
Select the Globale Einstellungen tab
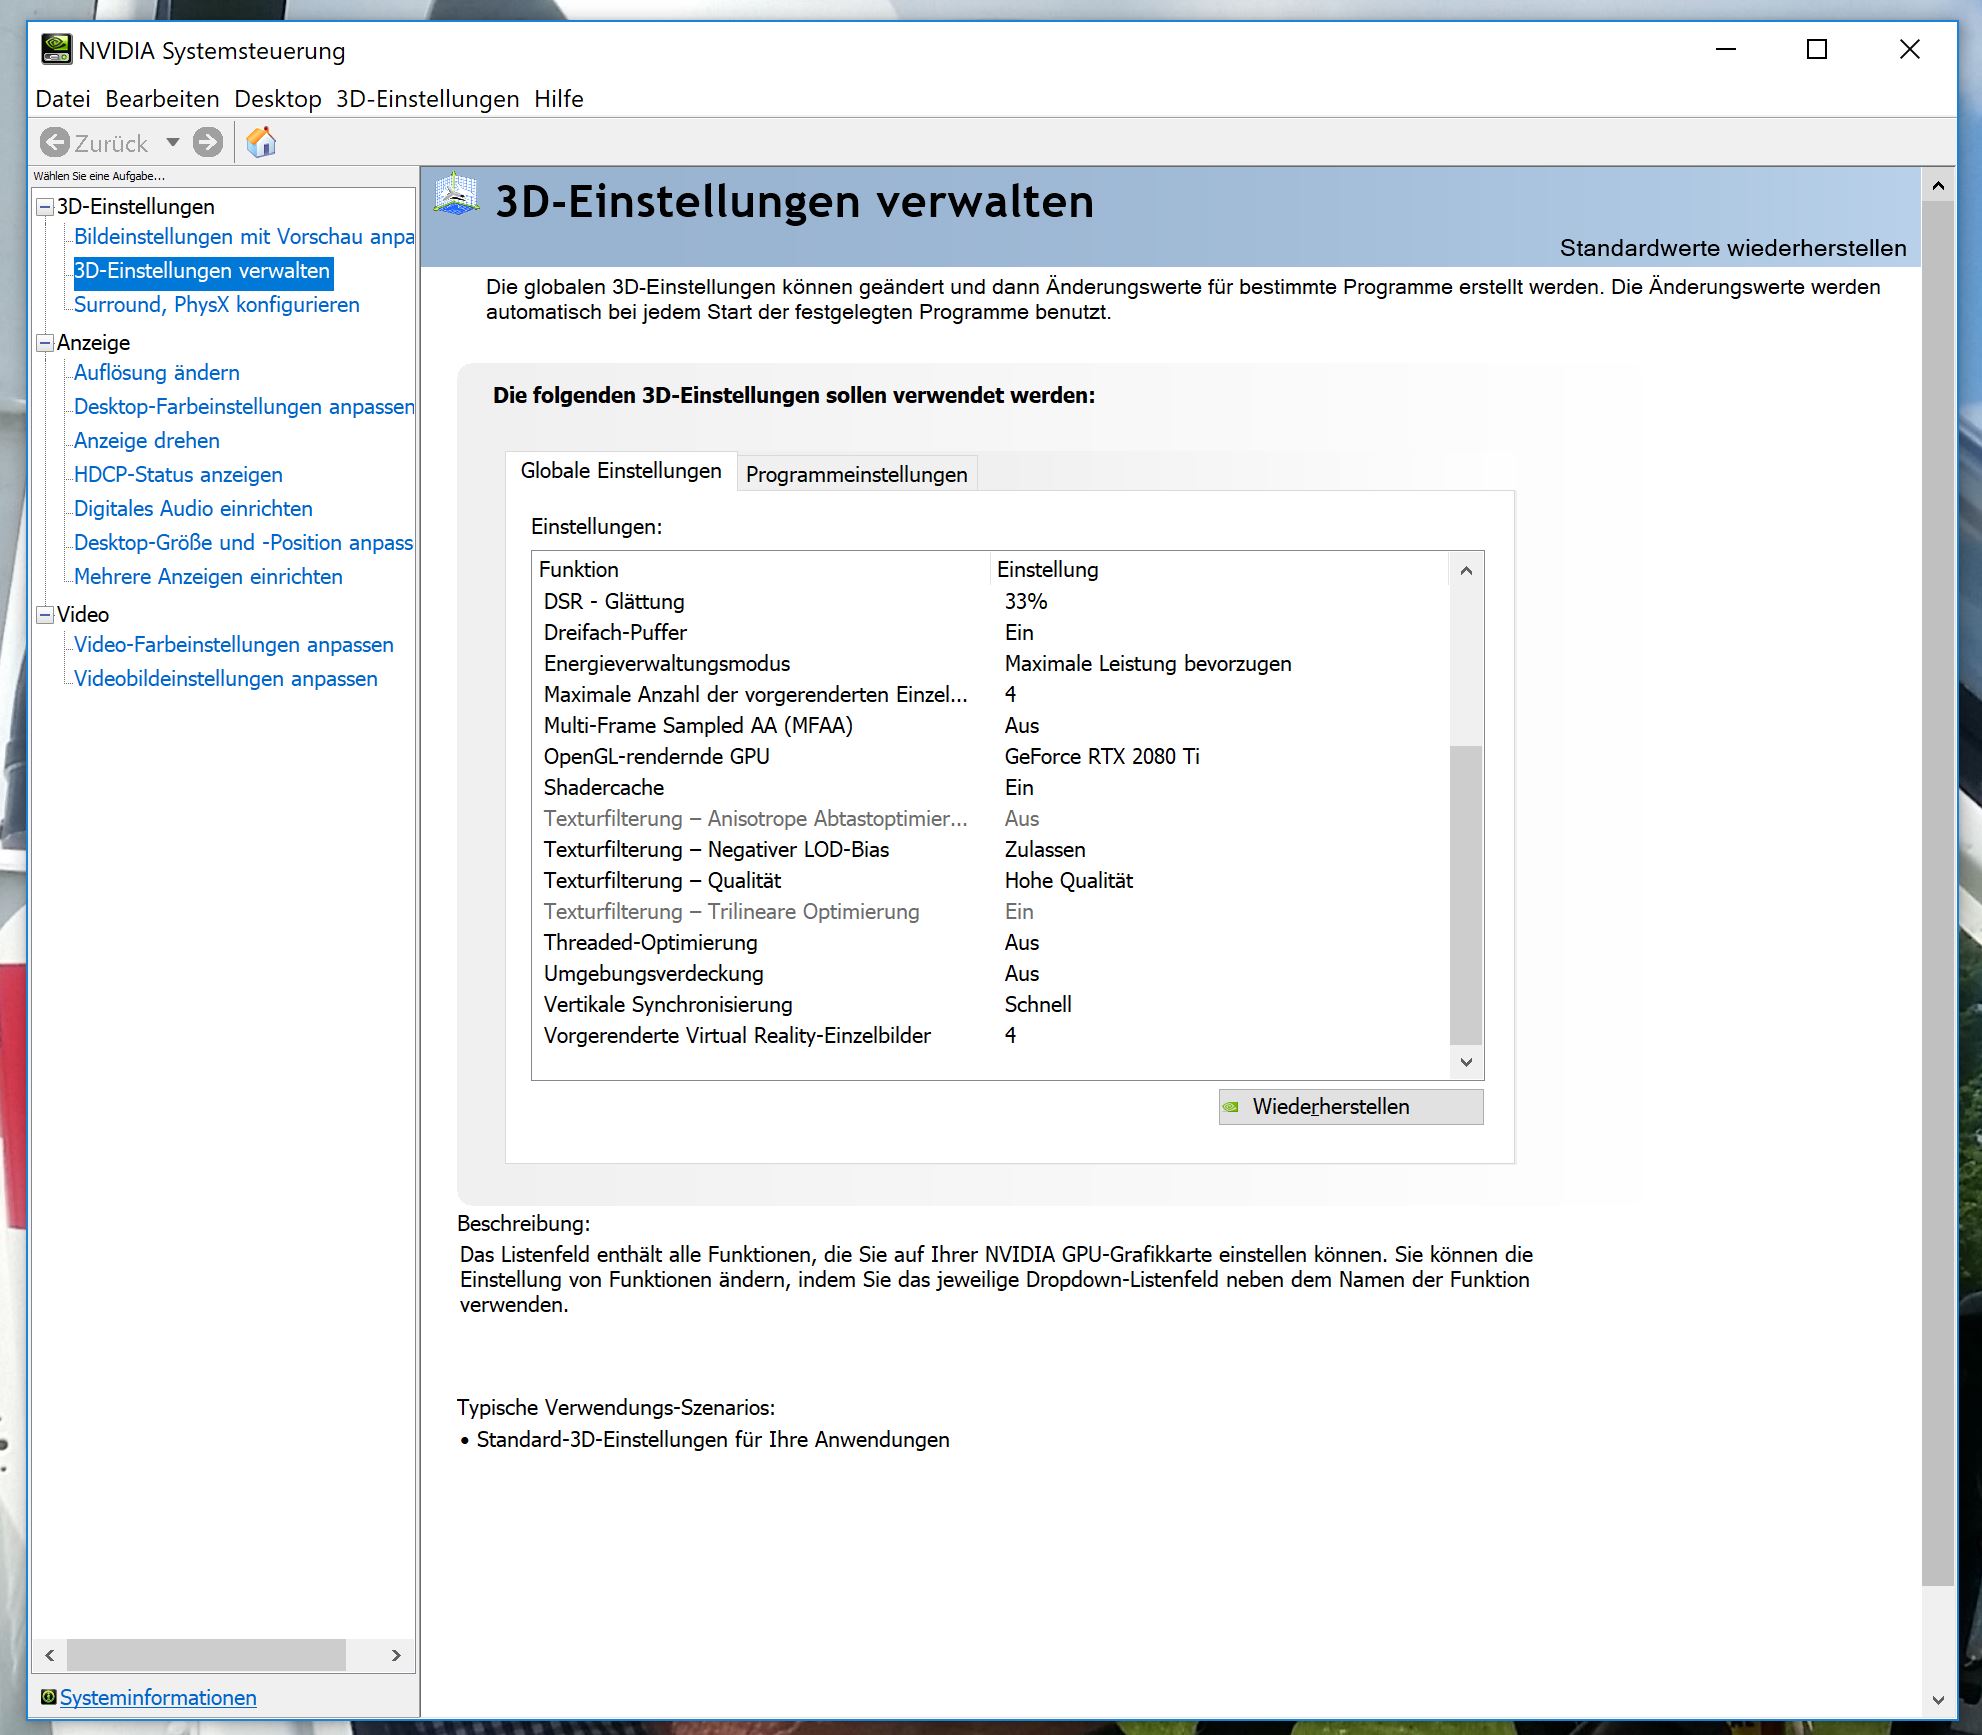[x=621, y=471]
